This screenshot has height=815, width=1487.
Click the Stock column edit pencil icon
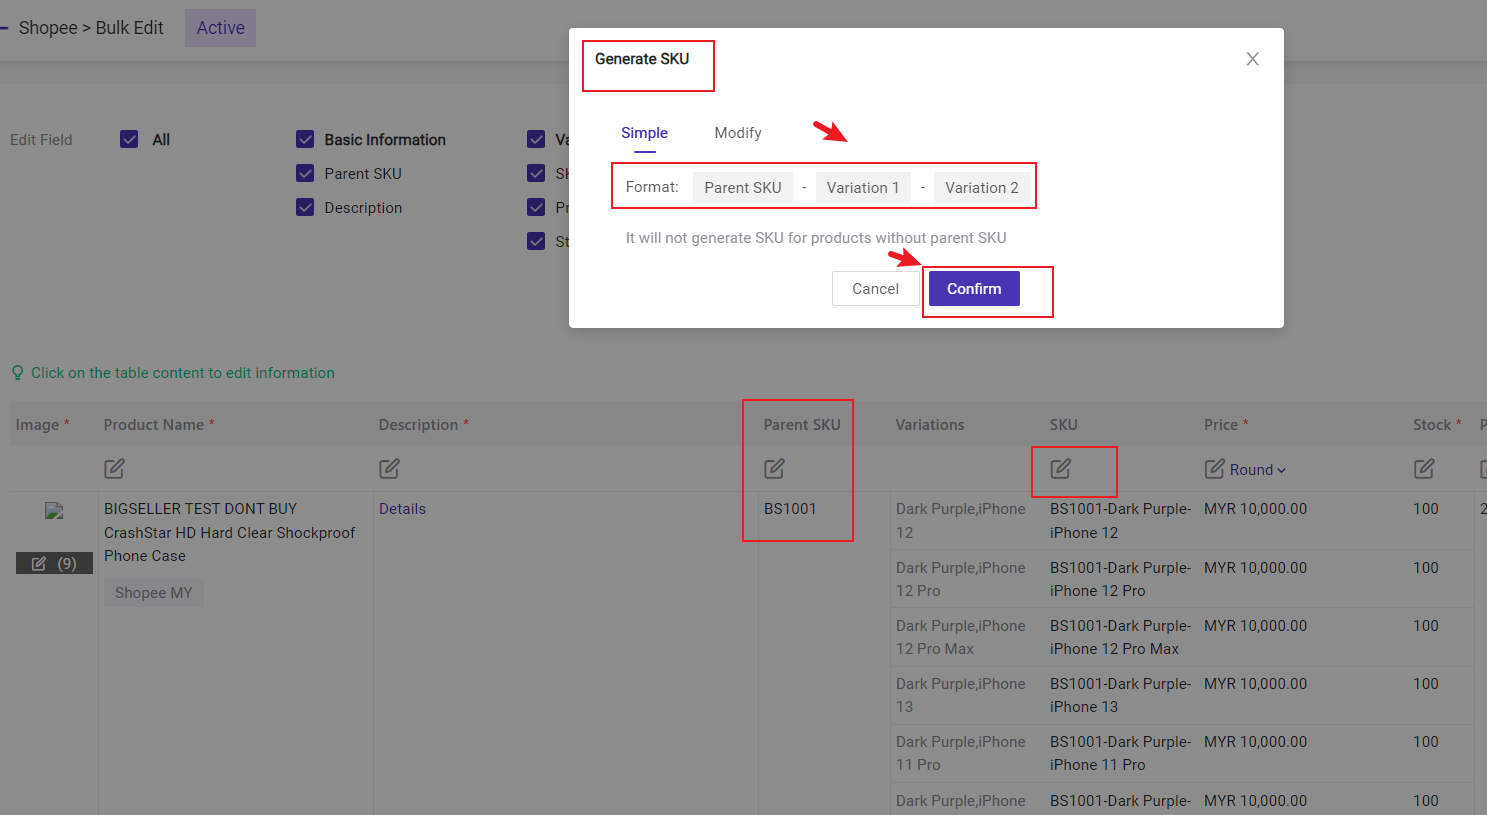(1424, 468)
